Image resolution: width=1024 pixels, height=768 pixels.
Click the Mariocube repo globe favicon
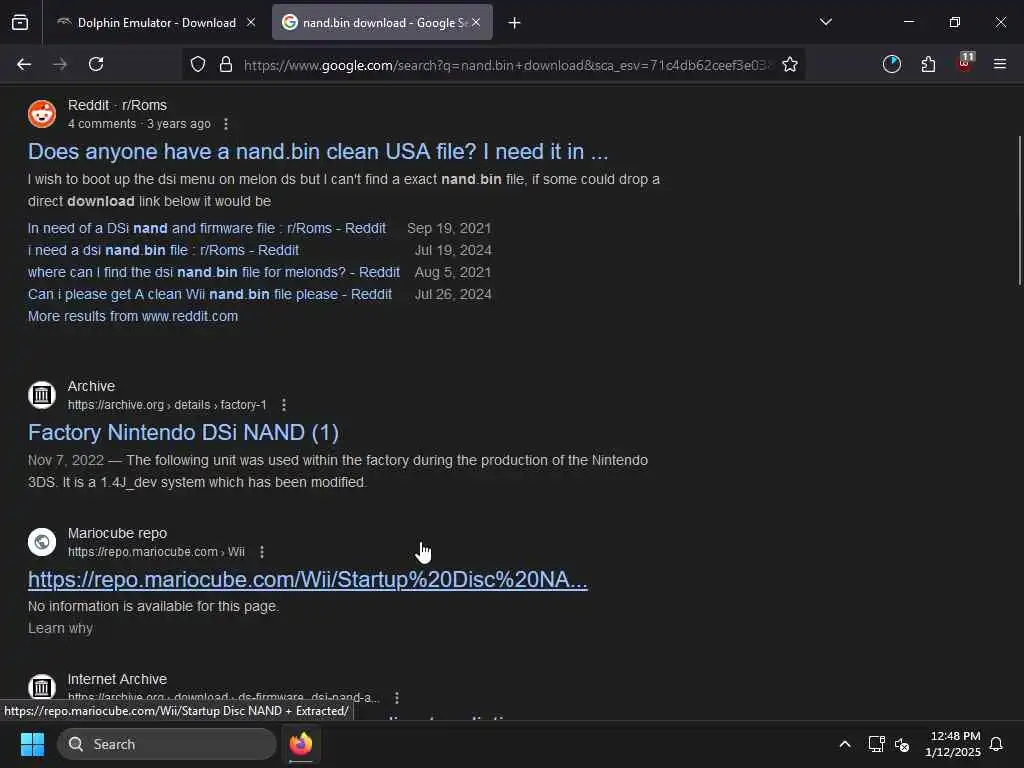(x=42, y=542)
